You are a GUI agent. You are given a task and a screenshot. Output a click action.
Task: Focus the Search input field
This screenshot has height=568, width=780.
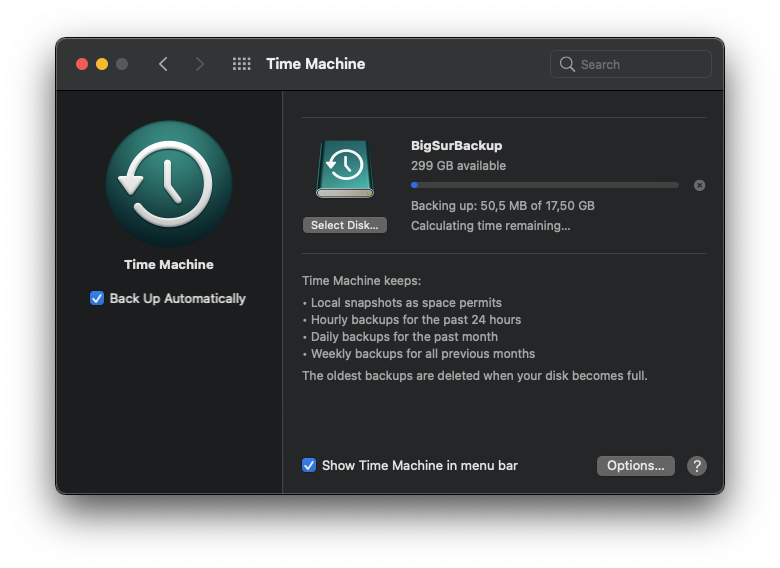click(x=631, y=64)
